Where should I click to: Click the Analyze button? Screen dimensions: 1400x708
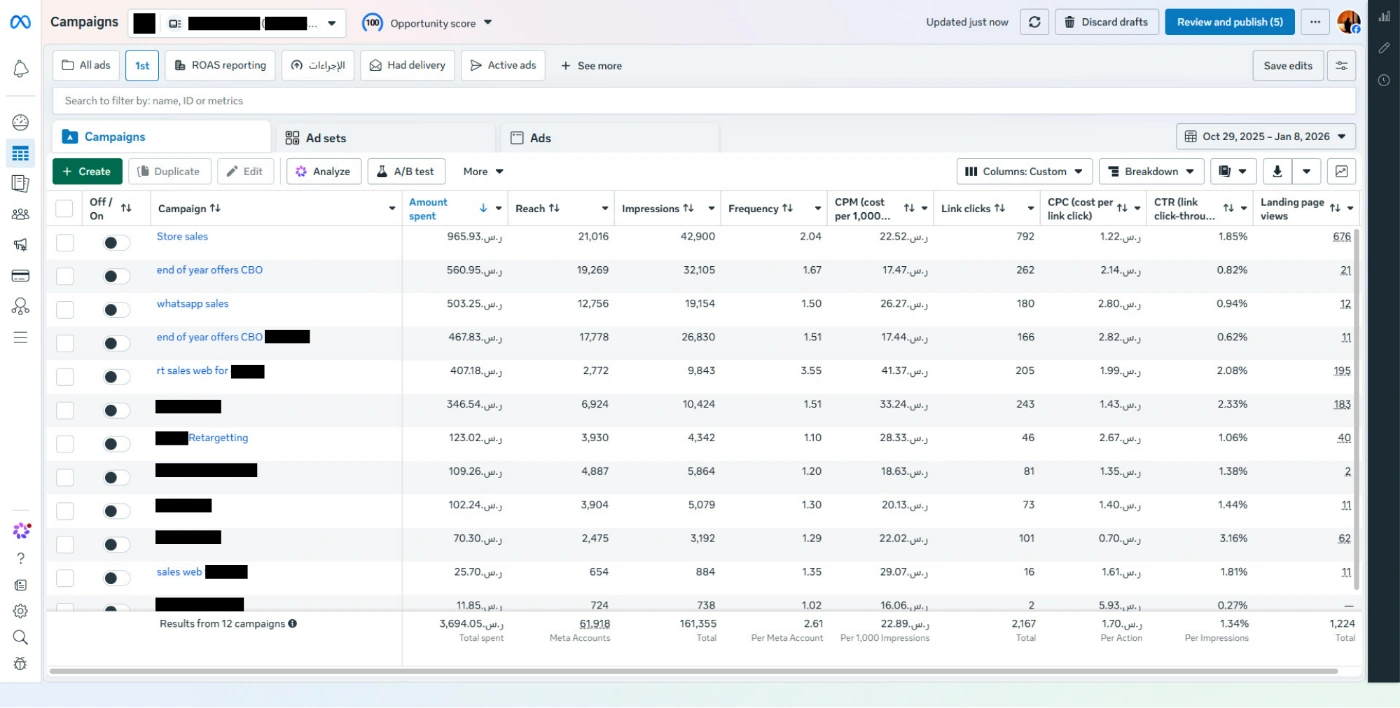click(324, 171)
